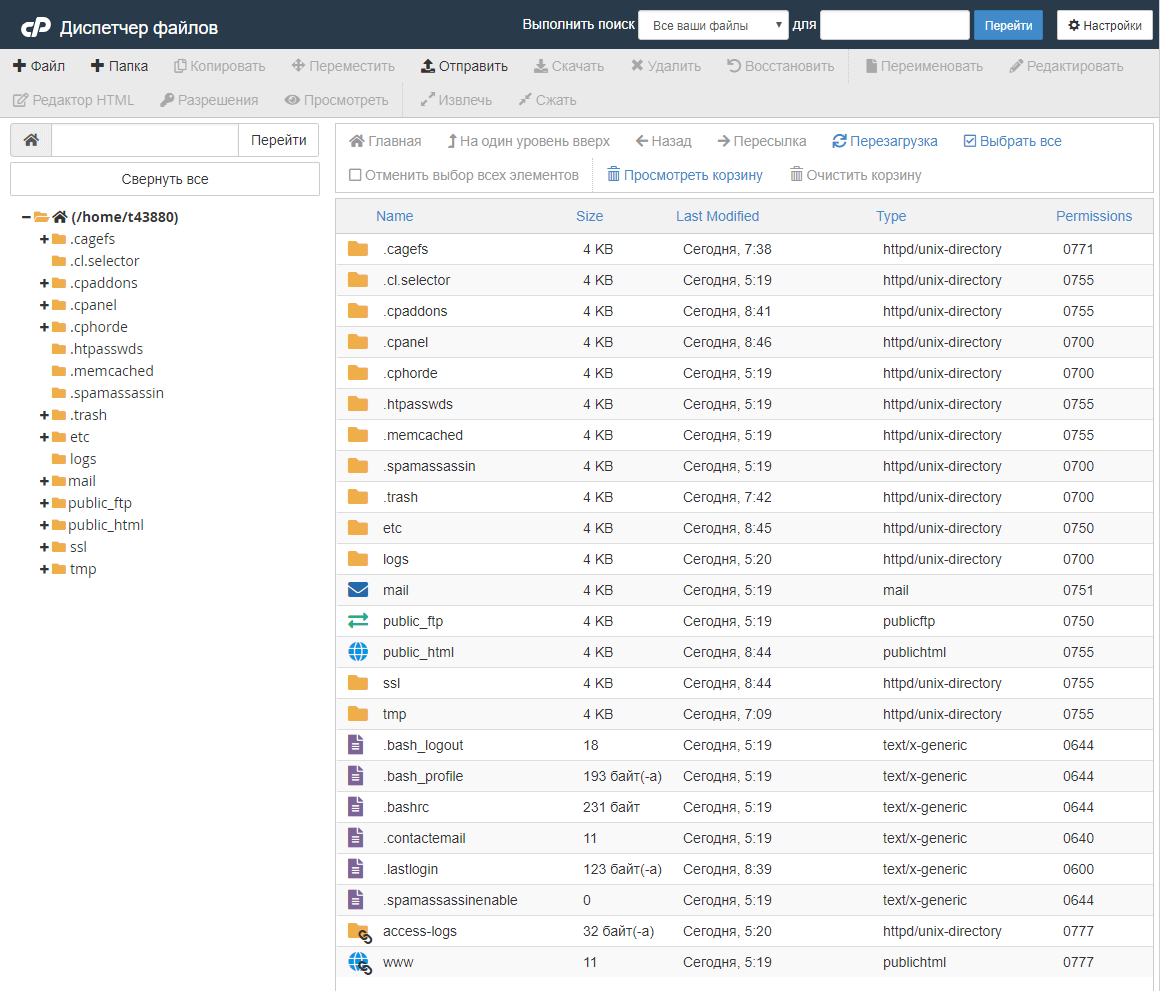
Task: Create a new folder with Папка
Action: (119, 66)
